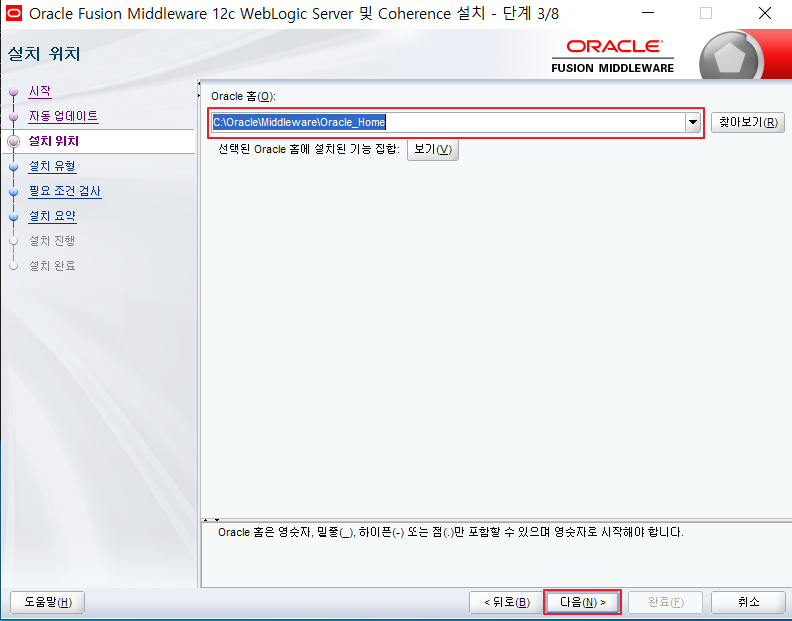The width and height of the screenshot is (792, 621).
Task: Click the Oracle 홈 naming rule message text
Action: click(x=450, y=532)
